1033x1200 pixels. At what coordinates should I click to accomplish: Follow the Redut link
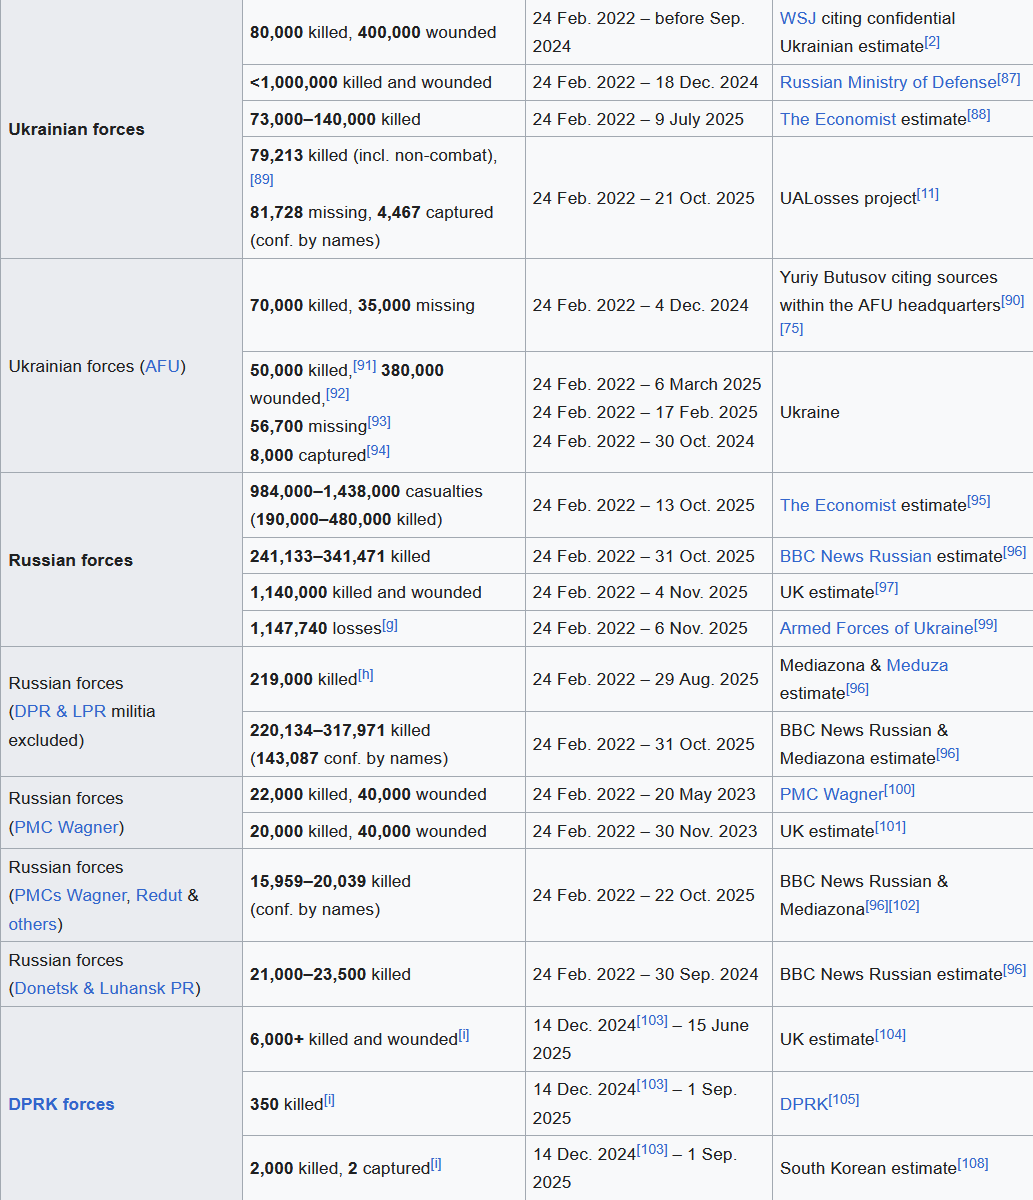159,895
